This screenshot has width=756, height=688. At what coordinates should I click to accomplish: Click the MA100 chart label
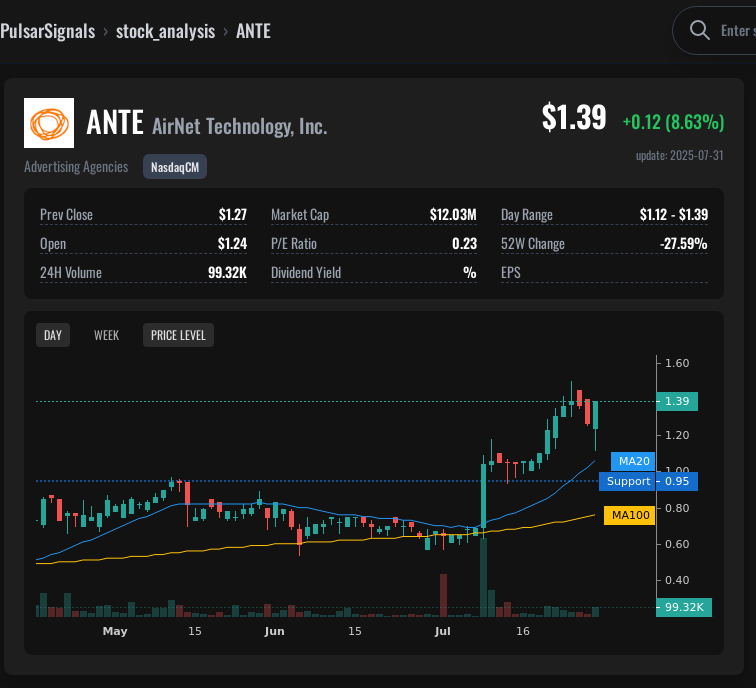tap(630, 515)
